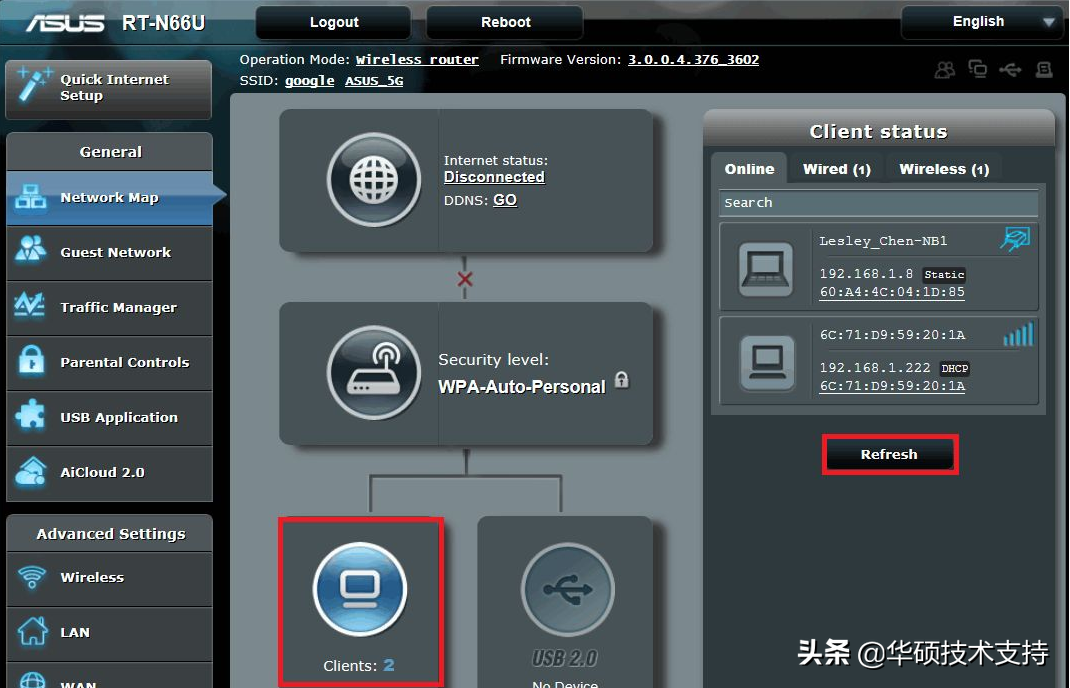The image size is (1070, 688).
Task: Click the wireless router icon beside Security level
Action: click(373, 373)
